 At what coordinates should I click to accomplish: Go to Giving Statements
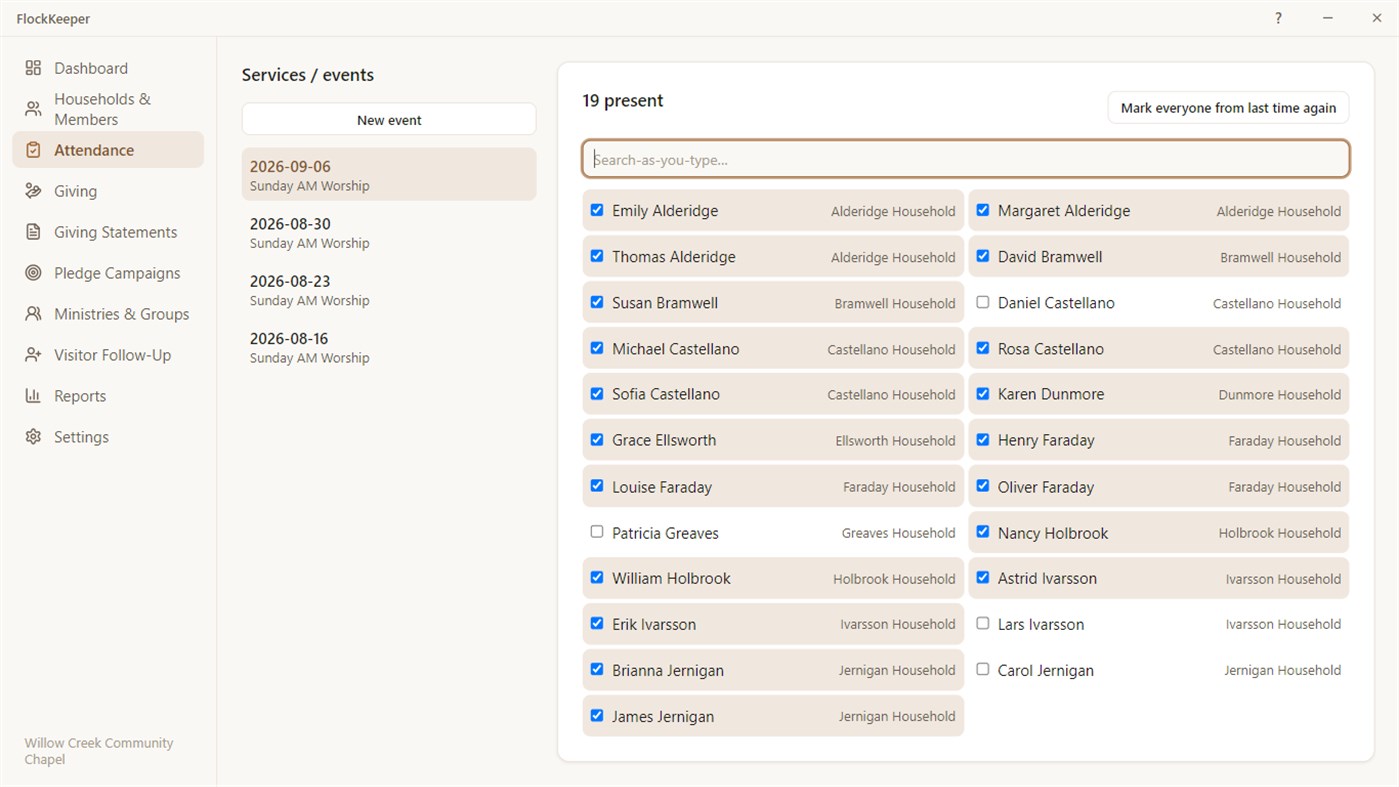click(108, 232)
